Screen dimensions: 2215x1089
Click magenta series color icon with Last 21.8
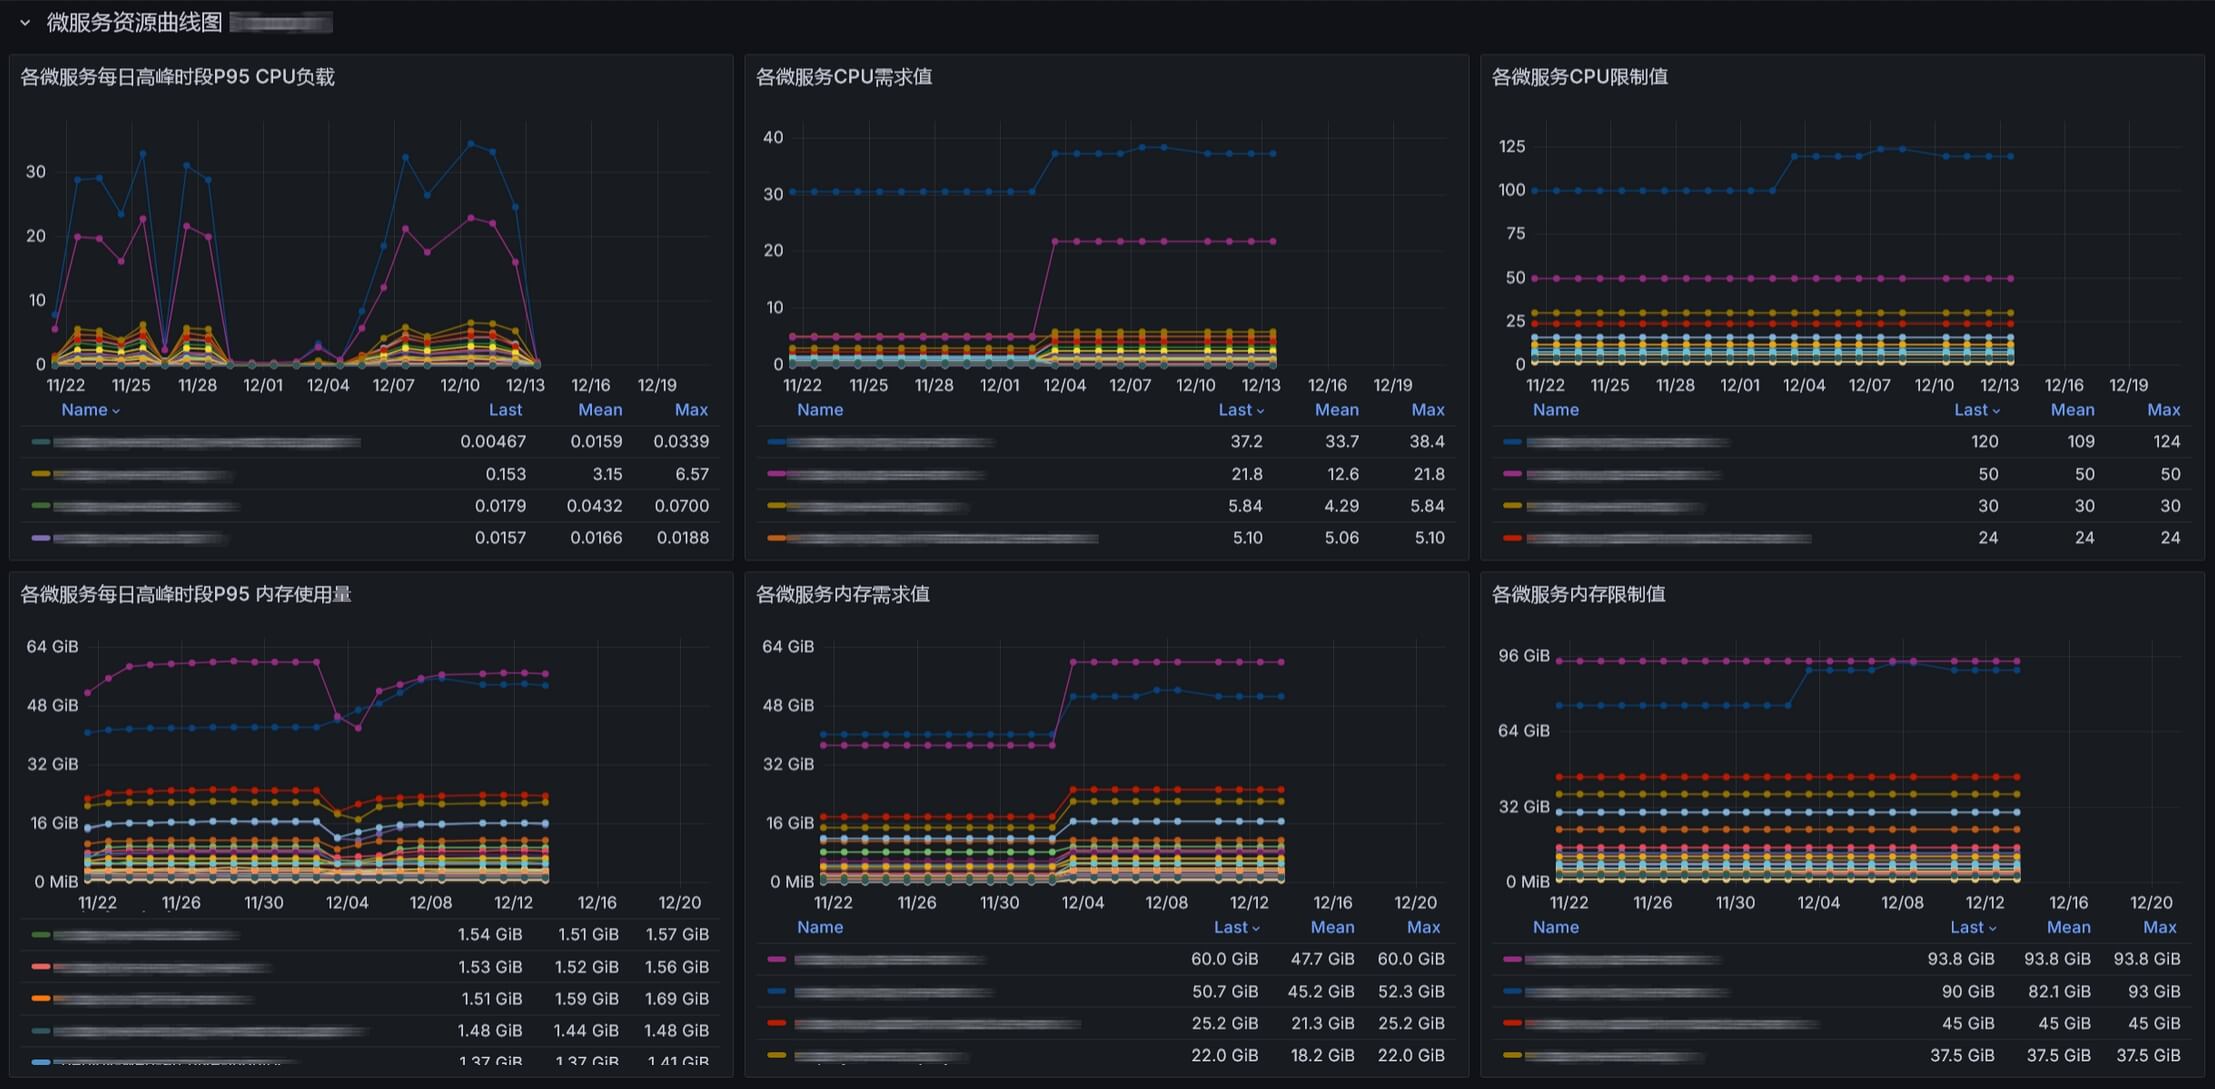tap(777, 474)
